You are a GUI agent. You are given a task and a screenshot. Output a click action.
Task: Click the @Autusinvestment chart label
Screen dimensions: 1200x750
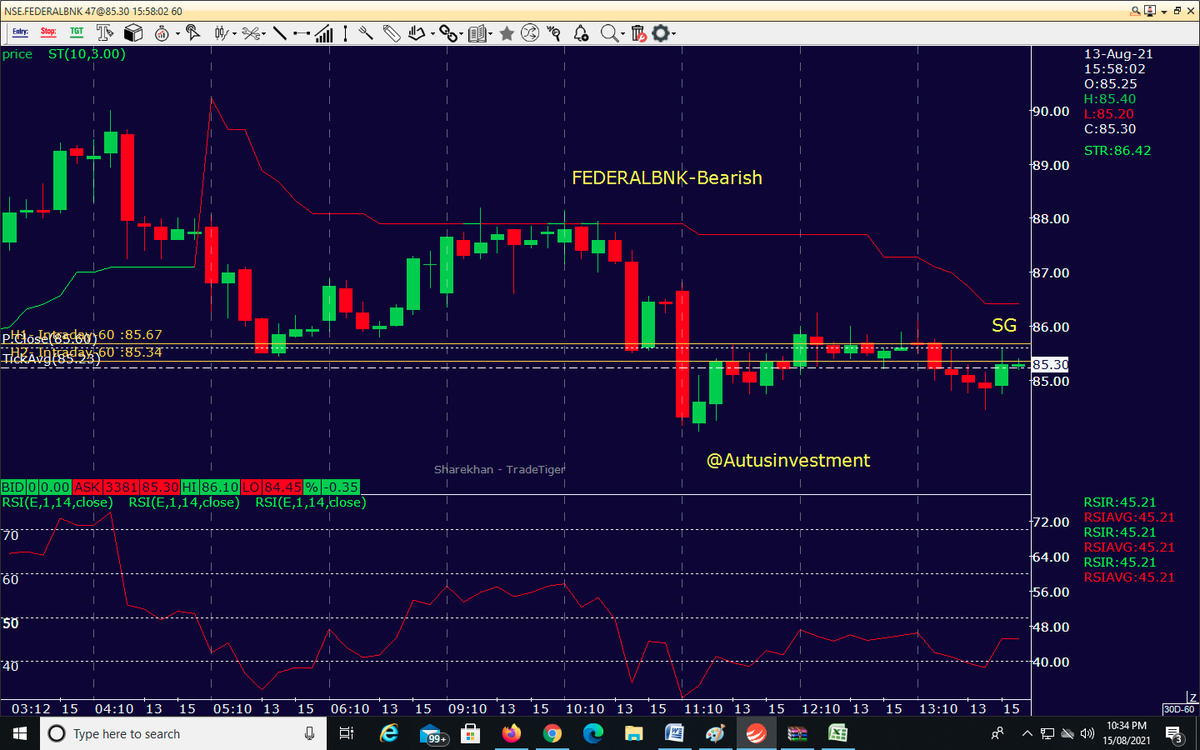[788, 461]
